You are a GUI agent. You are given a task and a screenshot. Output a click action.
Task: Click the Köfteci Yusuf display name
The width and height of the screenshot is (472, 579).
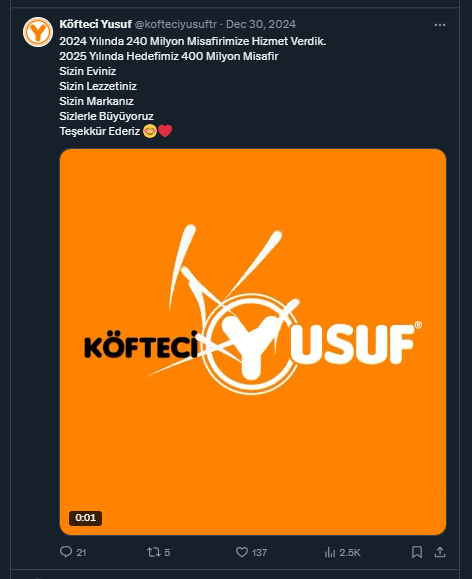point(95,24)
